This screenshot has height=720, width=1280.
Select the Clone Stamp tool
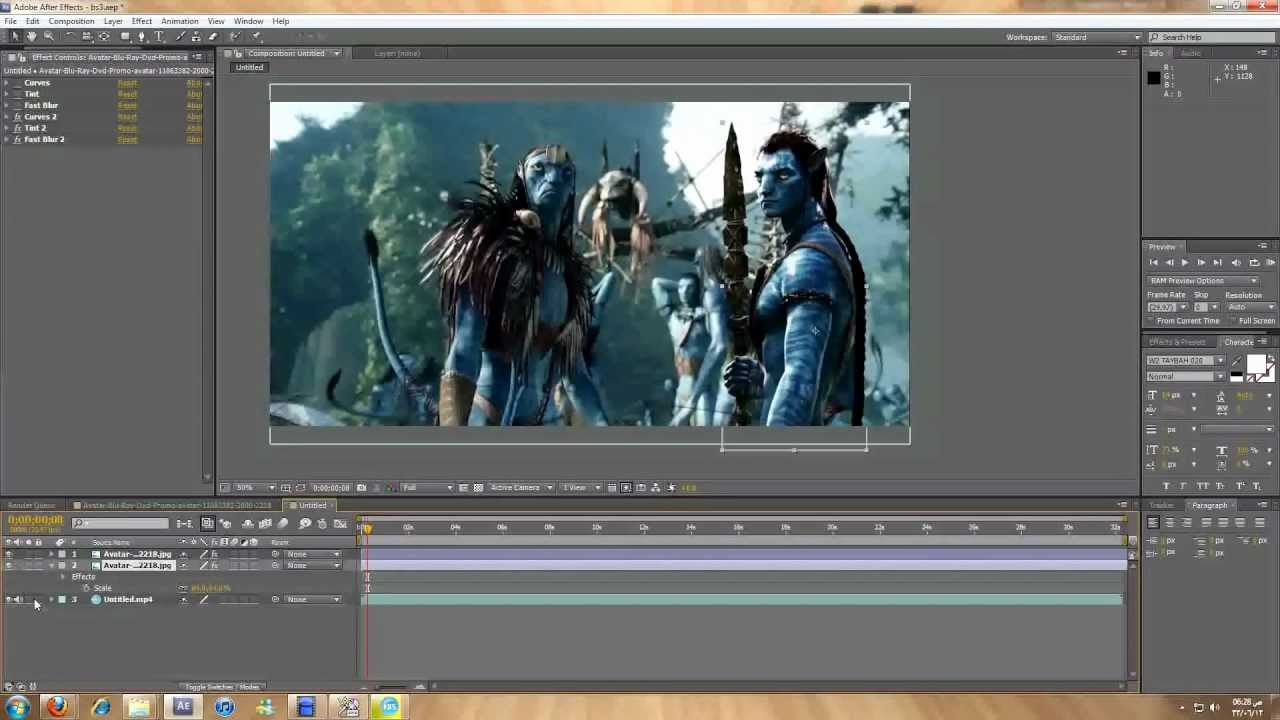(195, 37)
